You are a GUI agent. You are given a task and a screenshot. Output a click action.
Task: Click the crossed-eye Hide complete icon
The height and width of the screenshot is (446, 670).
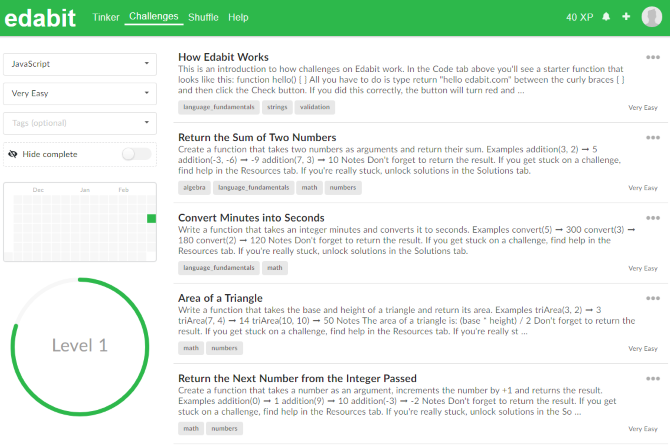pyautogui.click(x=13, y=154)
